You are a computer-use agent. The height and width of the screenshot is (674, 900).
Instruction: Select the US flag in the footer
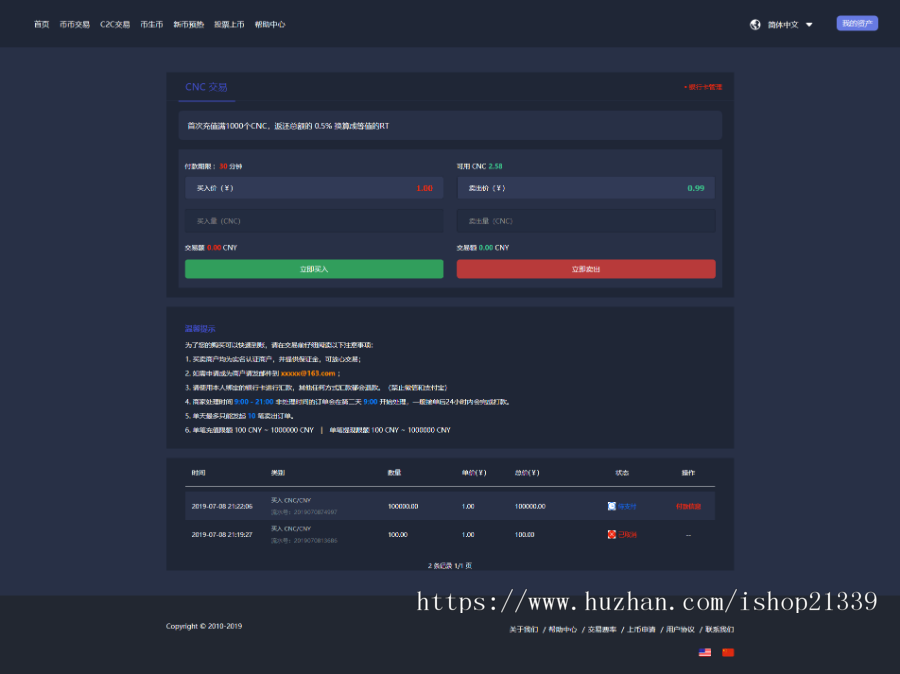click(705, 652)
